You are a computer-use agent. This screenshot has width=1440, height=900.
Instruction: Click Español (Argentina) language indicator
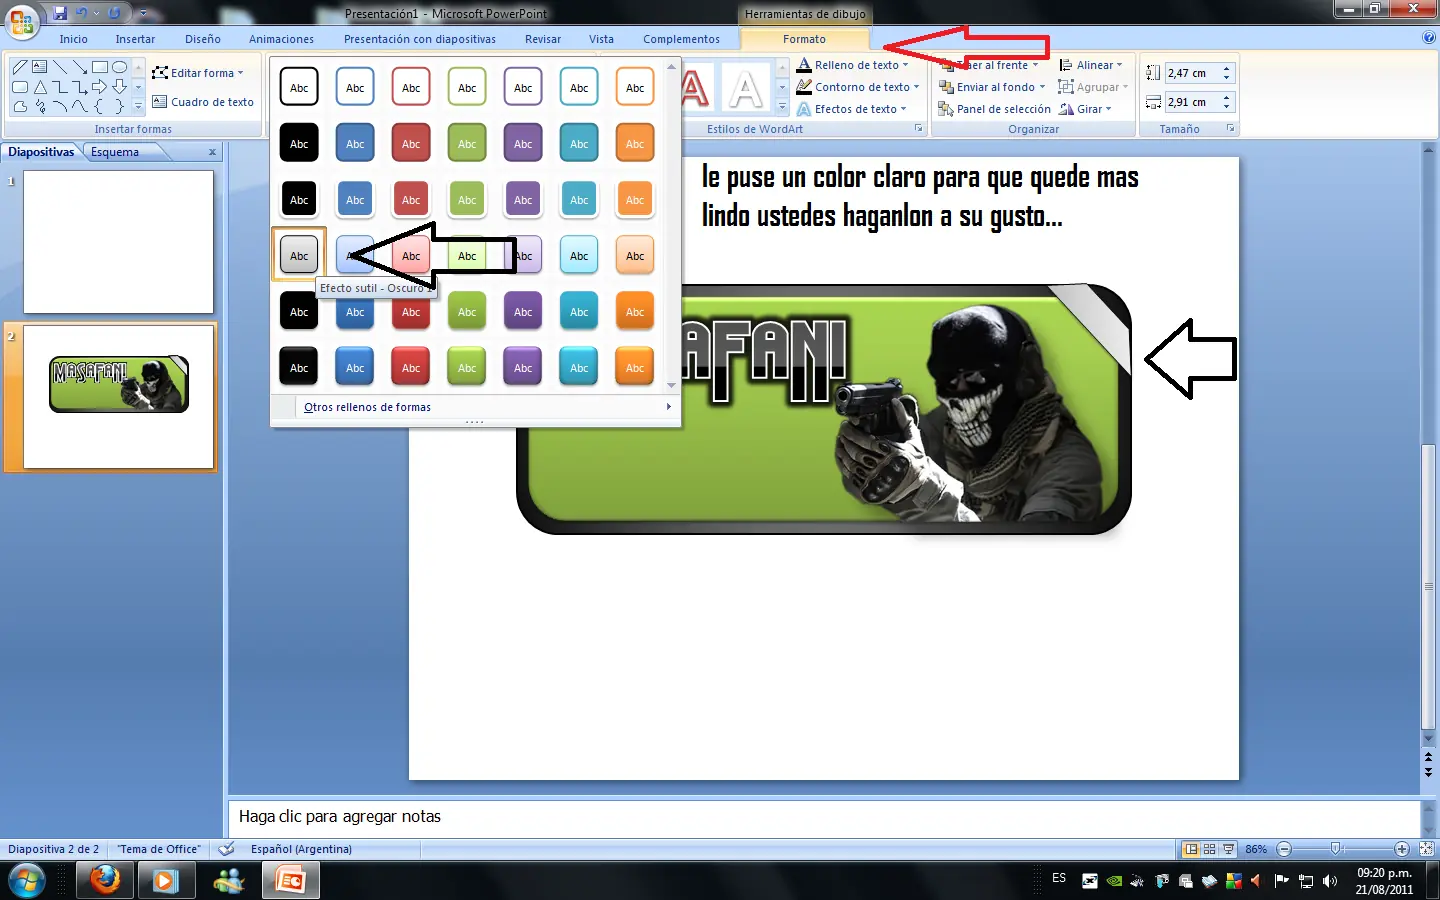[x=301, y=849]
